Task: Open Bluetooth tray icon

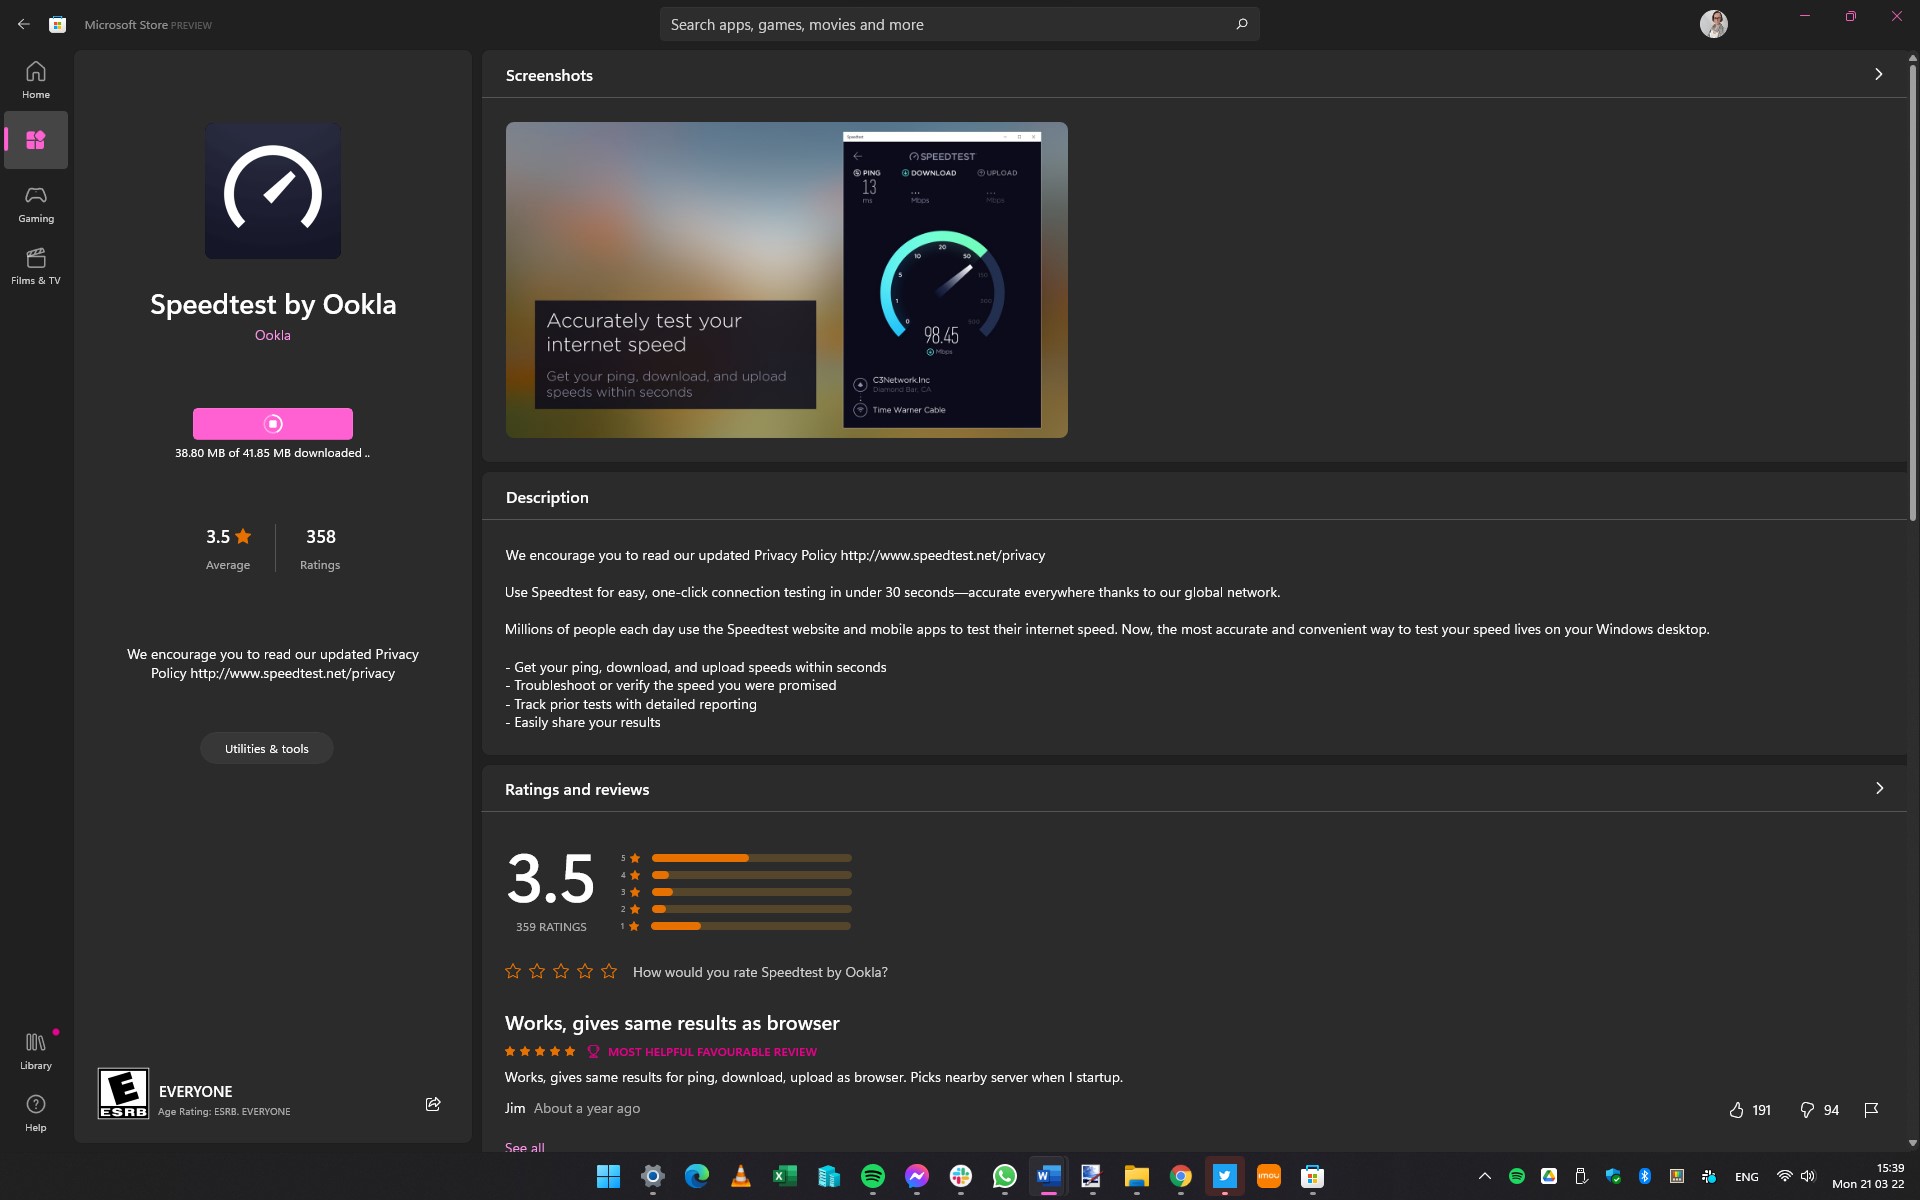Action: [1645, 1177]
